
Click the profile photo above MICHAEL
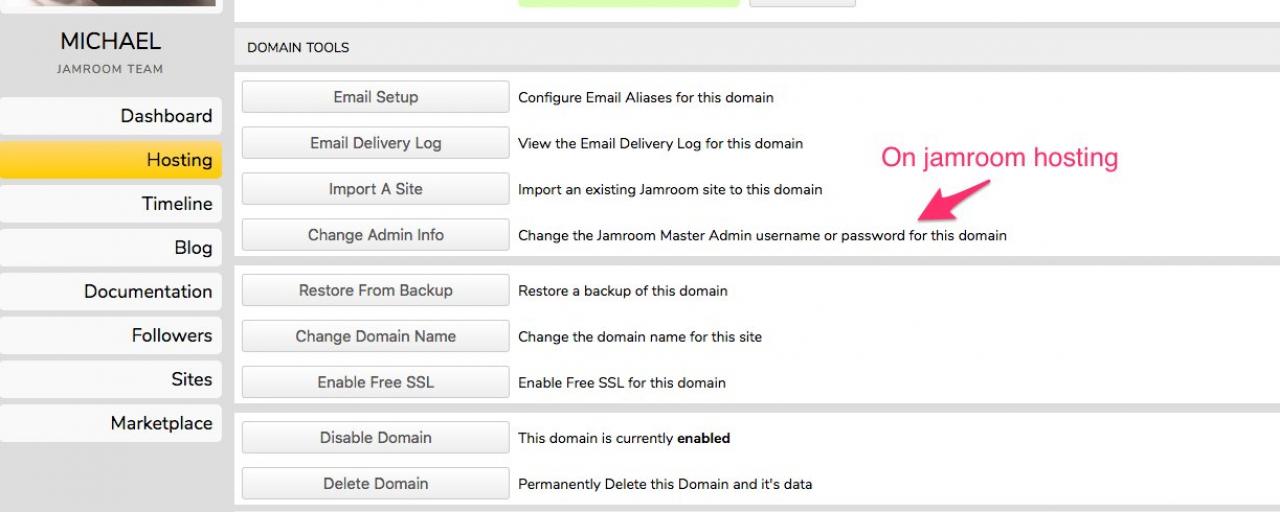[110, 3]
